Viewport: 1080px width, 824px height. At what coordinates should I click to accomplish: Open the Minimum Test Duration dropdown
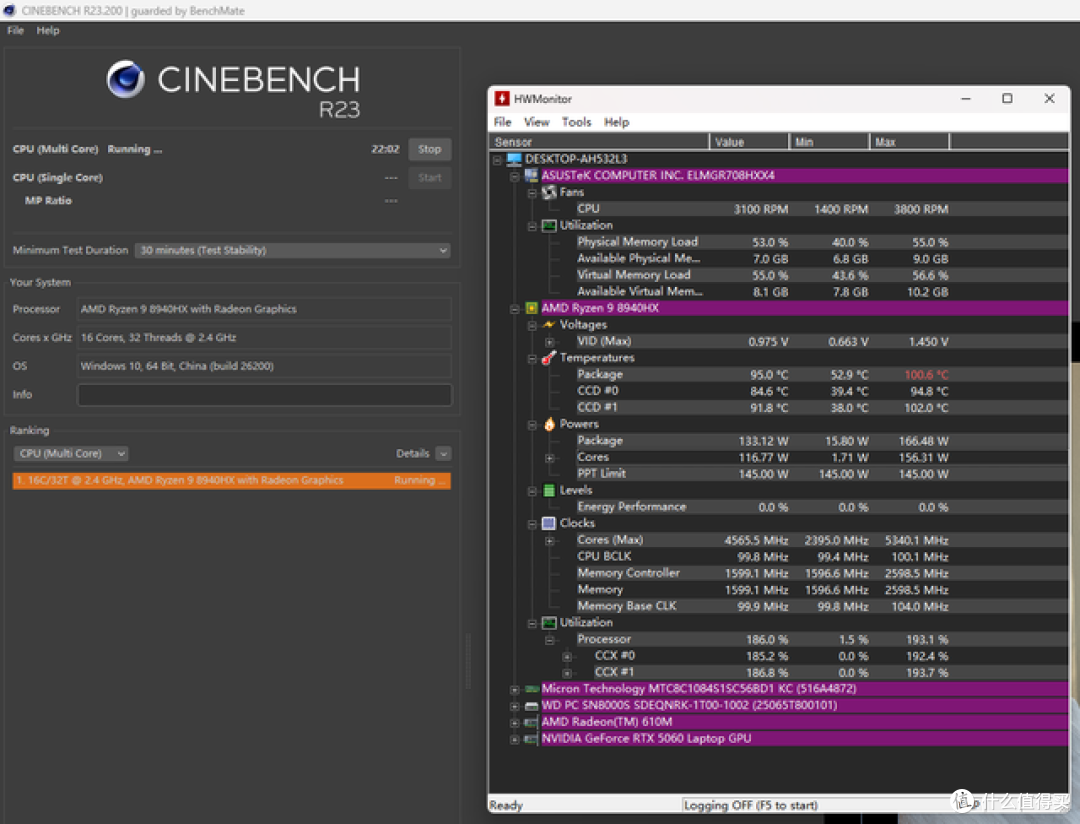tap(293, 250)
